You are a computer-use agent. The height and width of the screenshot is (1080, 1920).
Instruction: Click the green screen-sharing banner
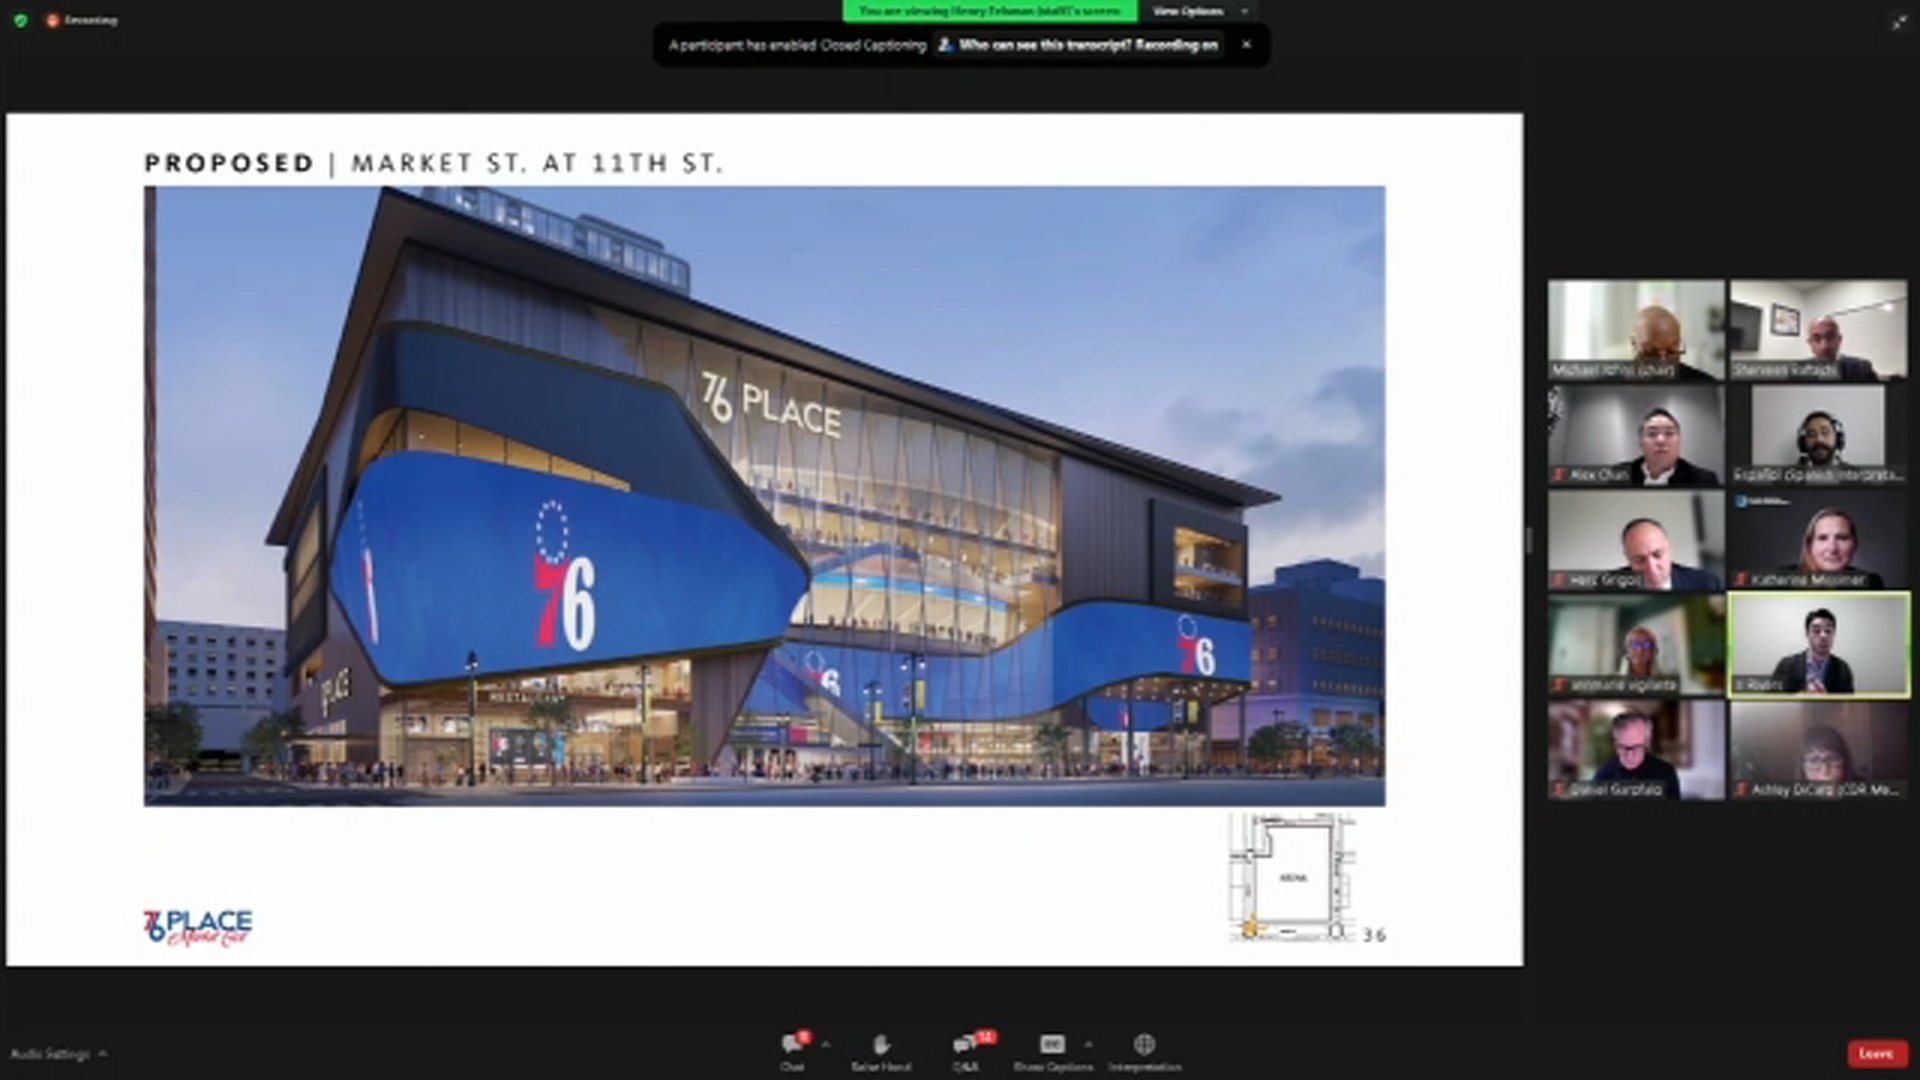click(x=989, y=11)
